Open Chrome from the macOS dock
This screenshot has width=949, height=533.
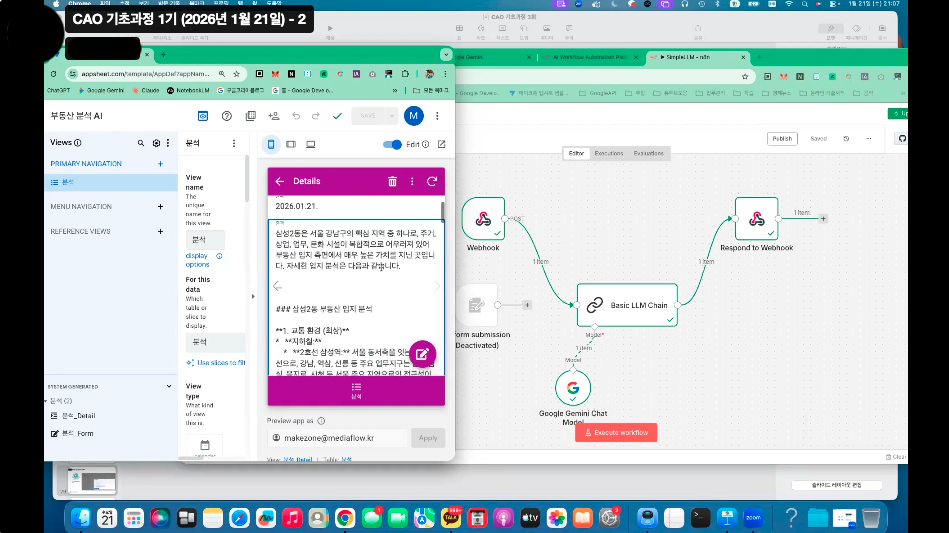point(345,518)
